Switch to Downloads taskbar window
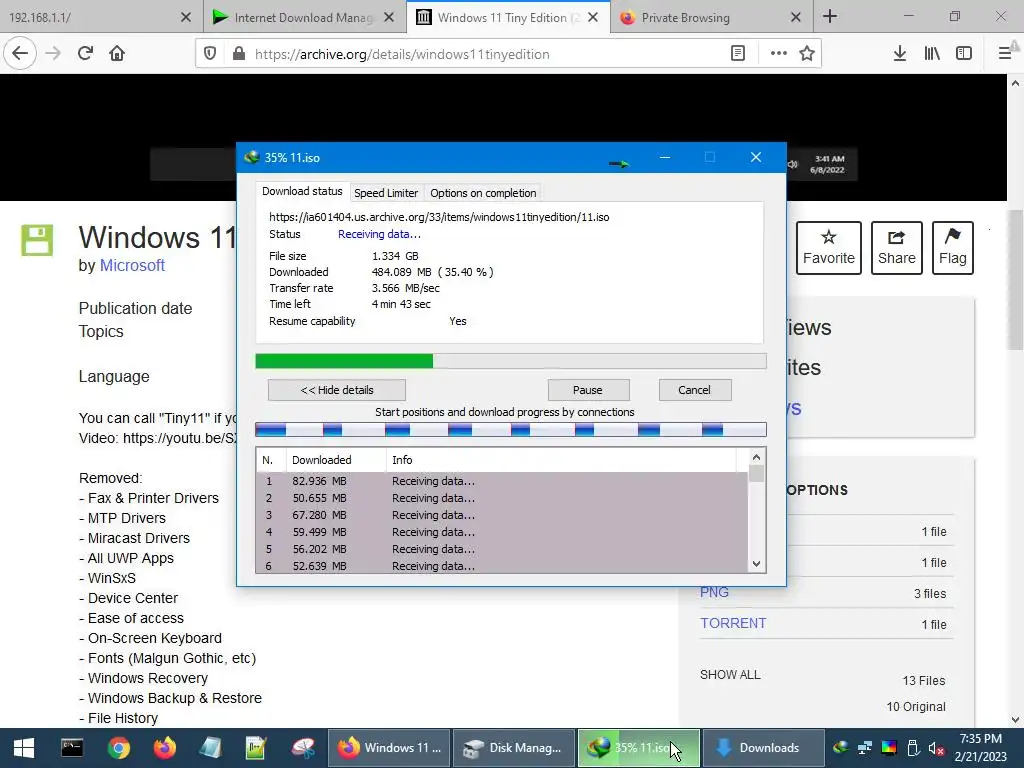 click(761, 748)
